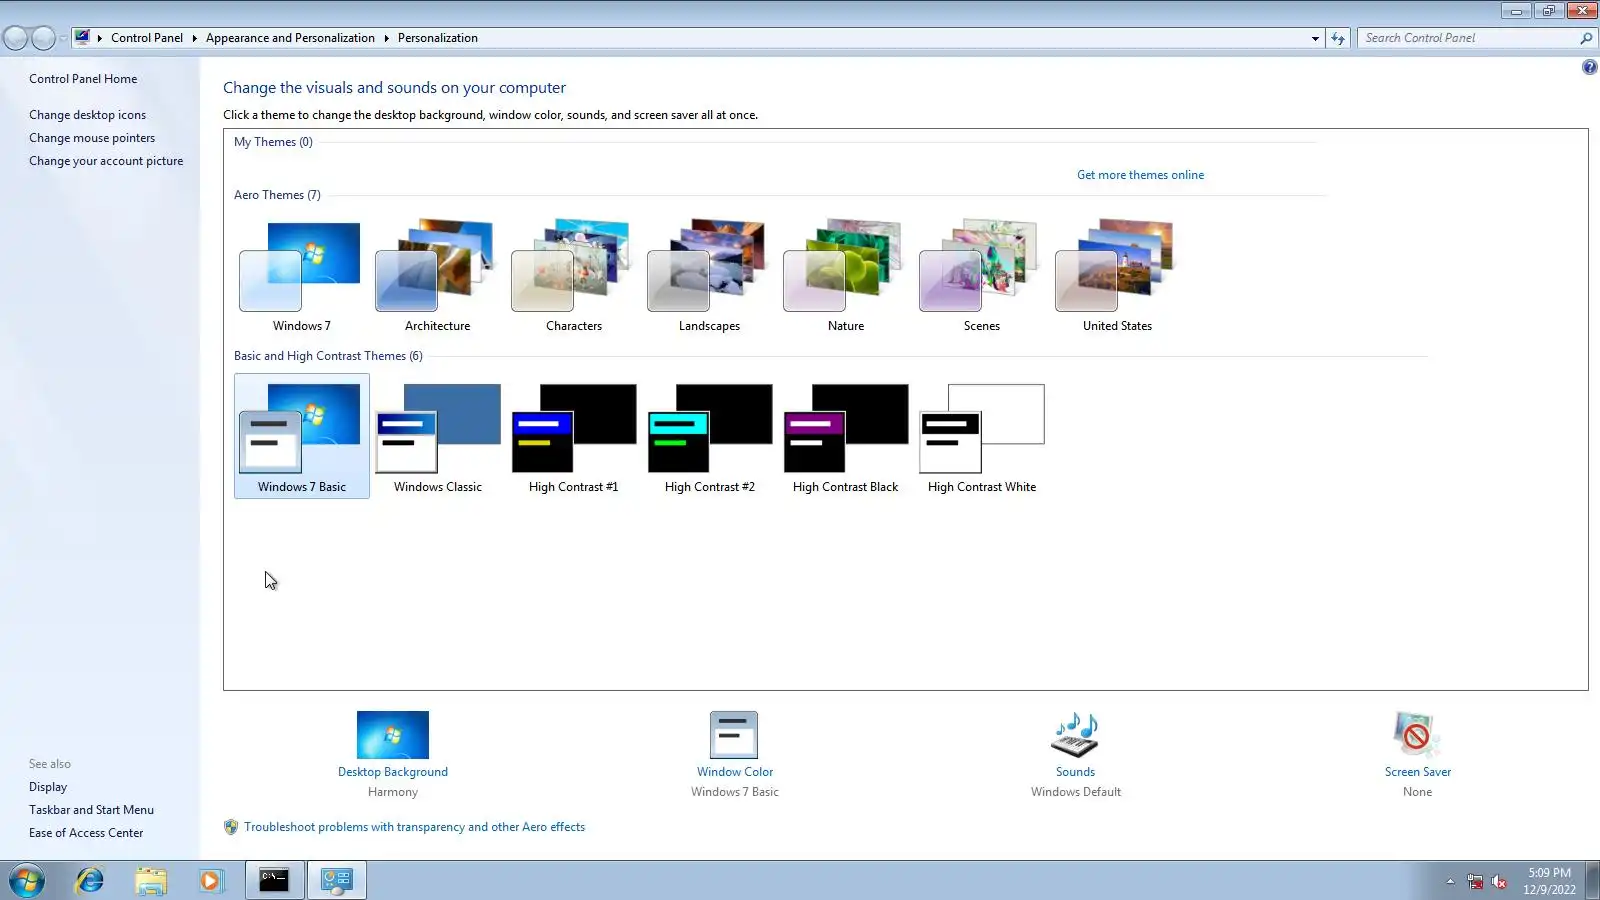
Task: Apply the High Contrast Black theme
Action: (x=845, y=436)
